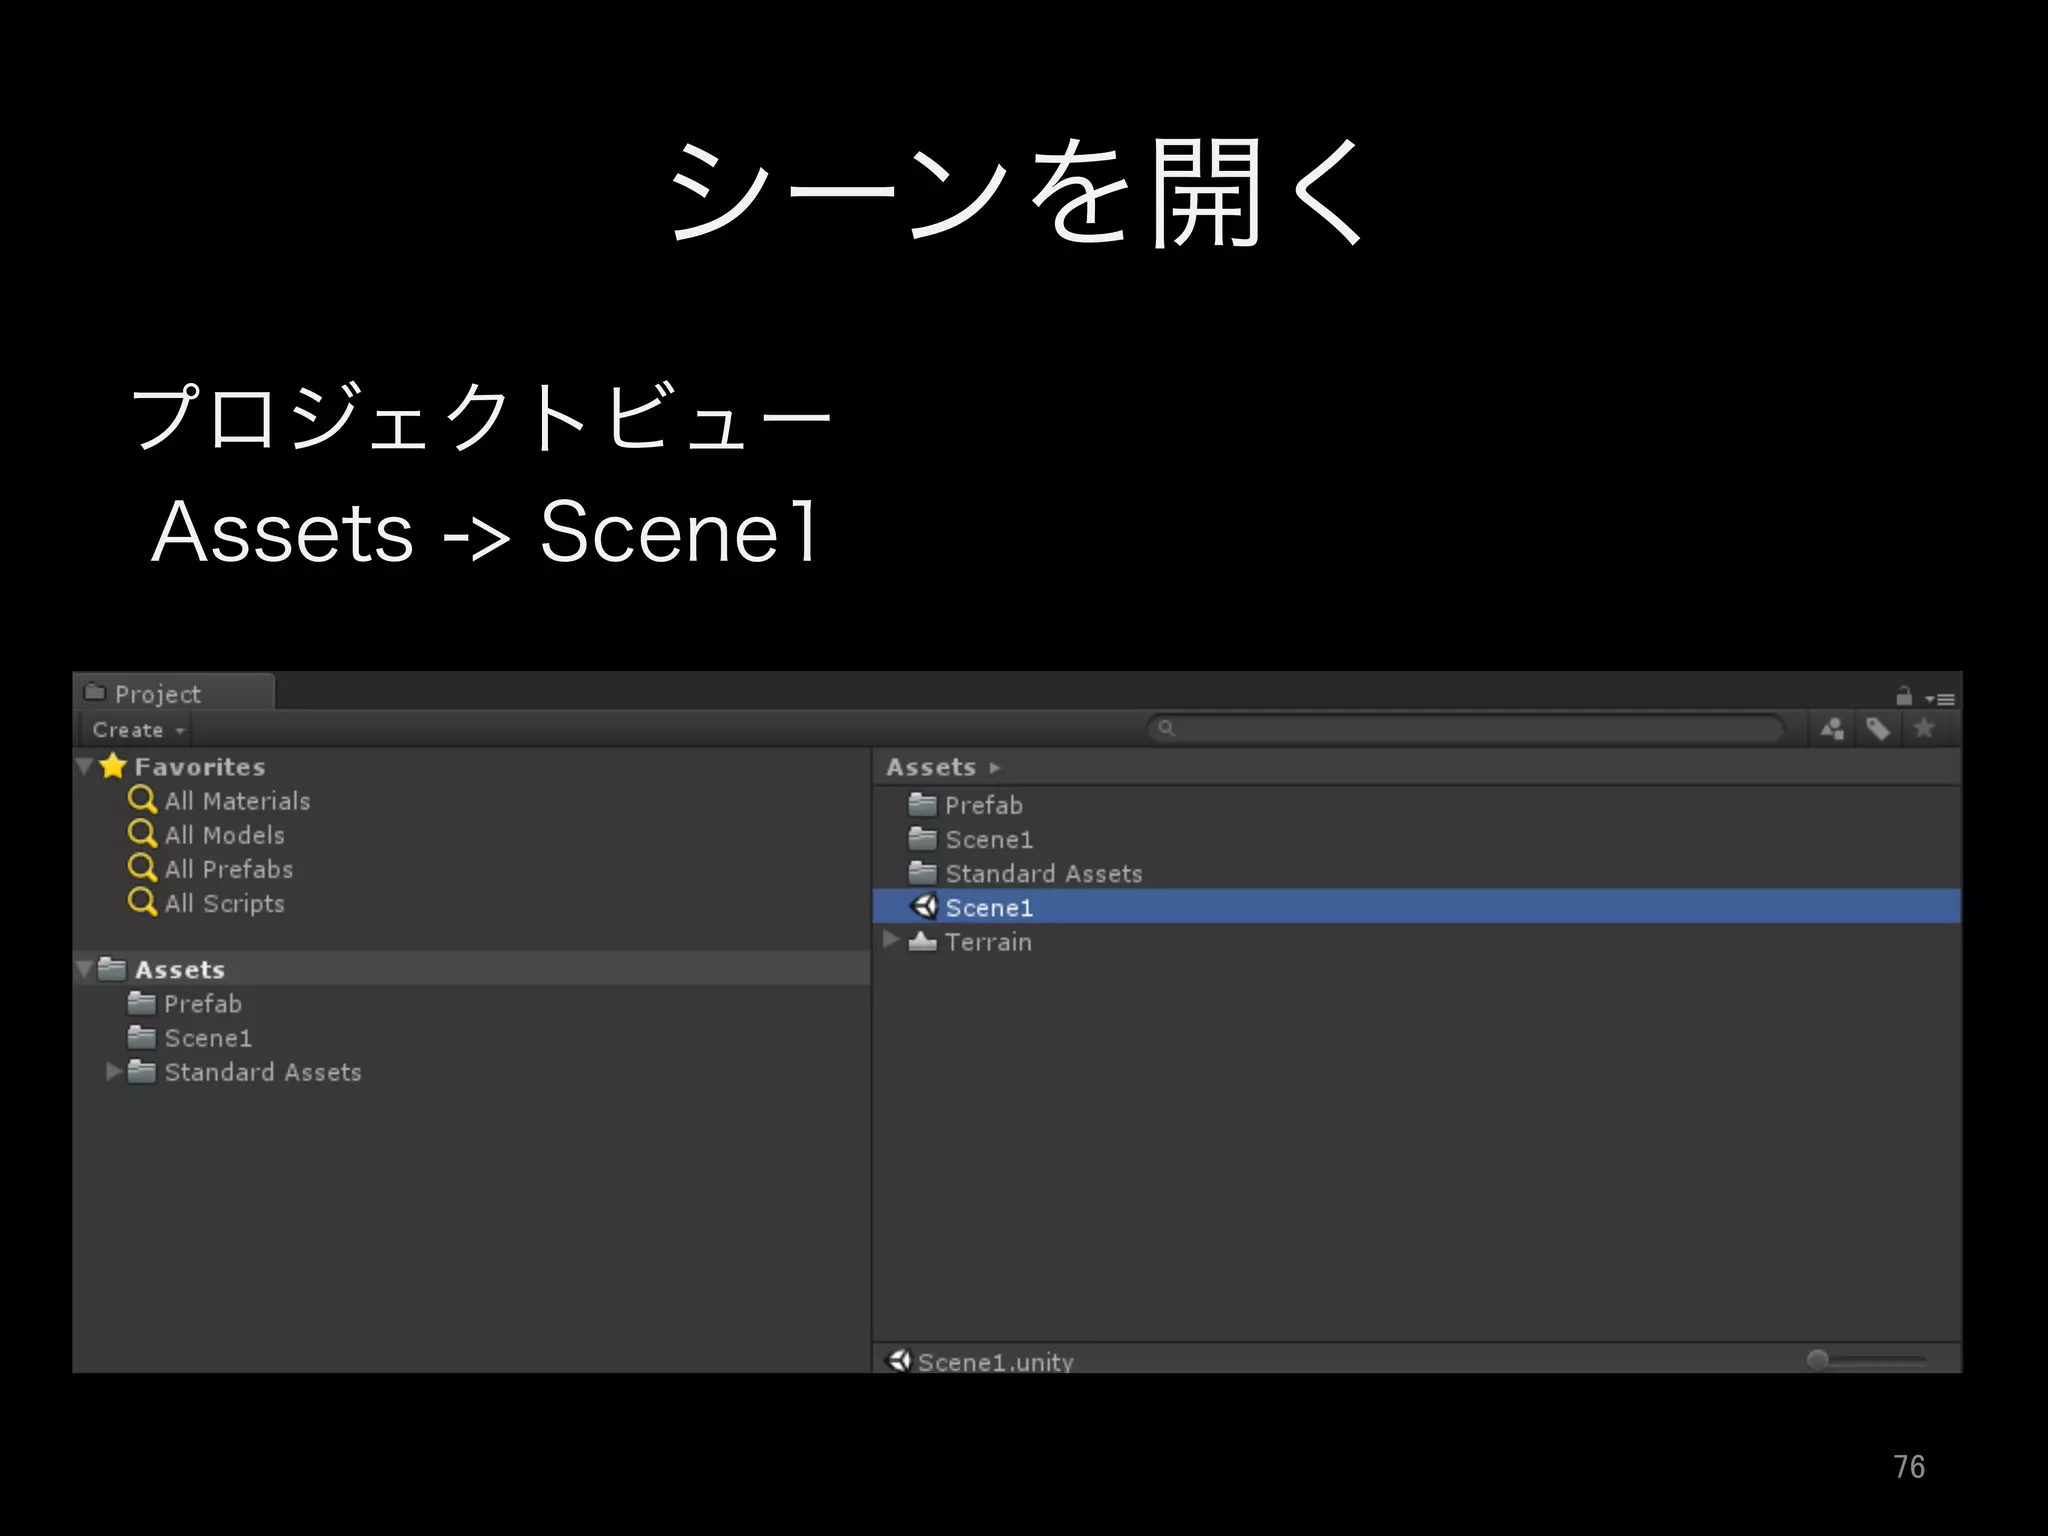This screenshot has width=2048, height=1536.
Task: Select the Scene1 Unity scene file
Action: (x=1416, y=907)
